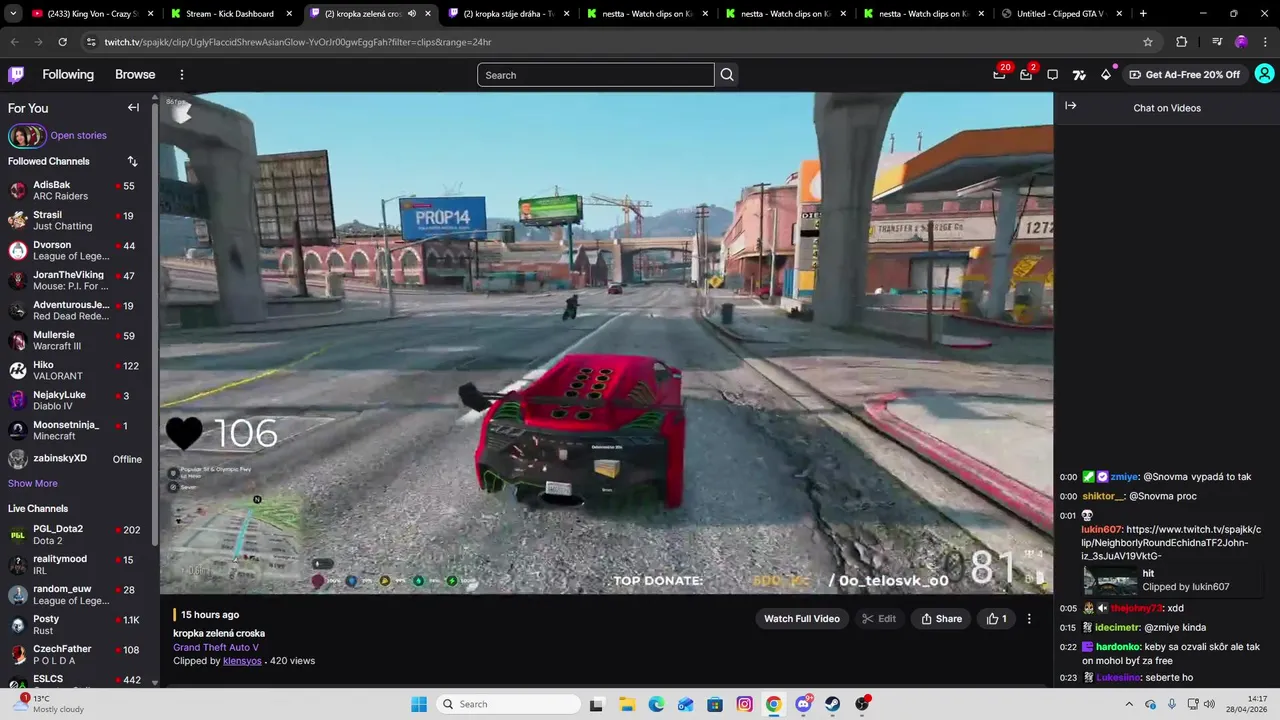Click Windows taskbar search box
1280x720 pixels.
(x=507, y=704)
